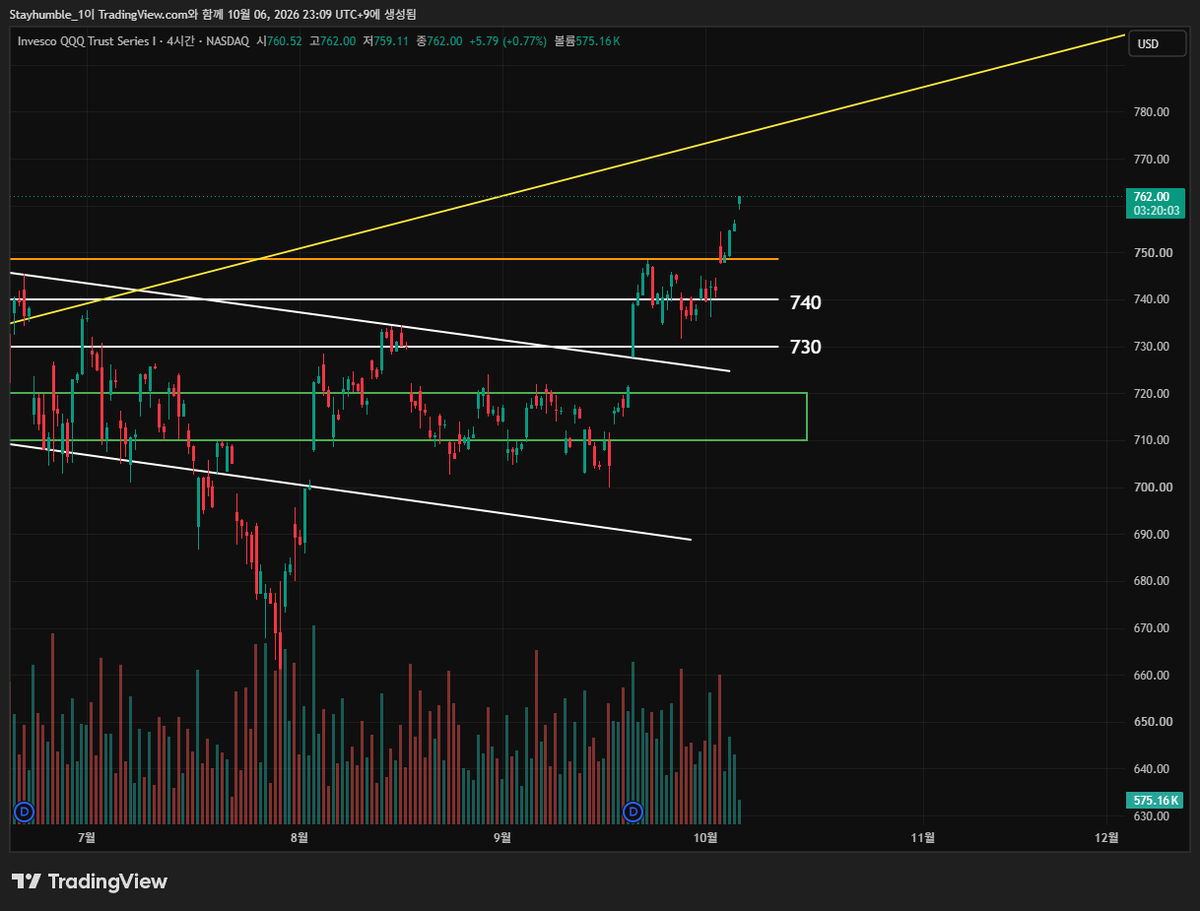Click the 650.00 price axis label
This screenshot has height=911, width=1200.
click(1151, 722)
